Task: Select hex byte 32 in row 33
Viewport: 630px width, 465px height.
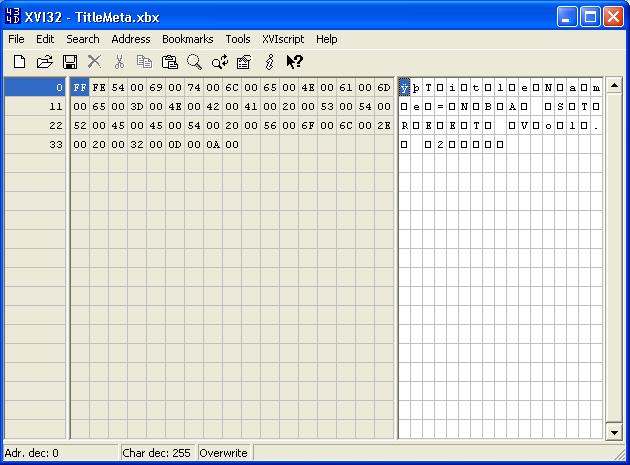Action: pyautogui.click(x=137, y=144)
